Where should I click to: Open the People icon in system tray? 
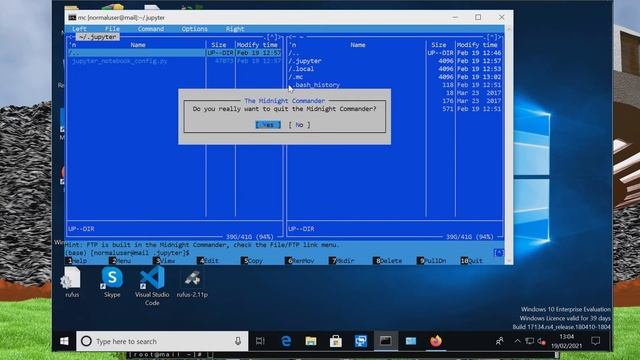click(499, 341)
